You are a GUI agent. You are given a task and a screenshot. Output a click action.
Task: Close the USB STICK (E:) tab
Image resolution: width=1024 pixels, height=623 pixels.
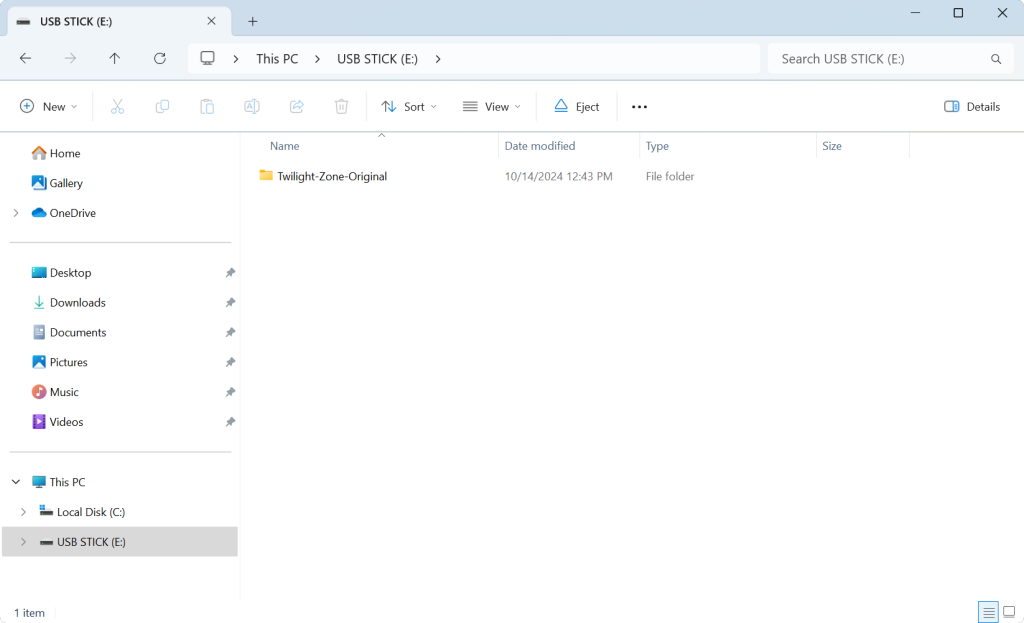(x=212, y=21)
